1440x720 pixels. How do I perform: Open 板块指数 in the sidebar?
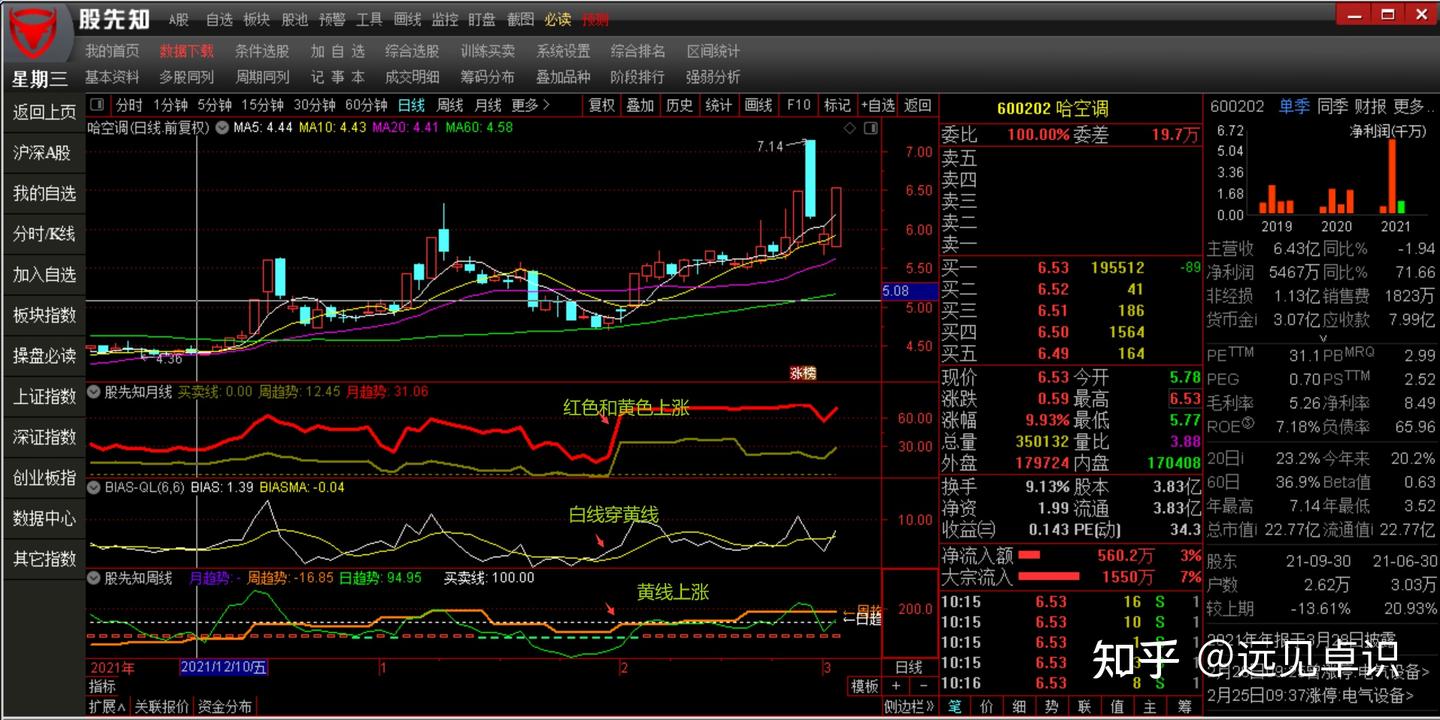44,315
